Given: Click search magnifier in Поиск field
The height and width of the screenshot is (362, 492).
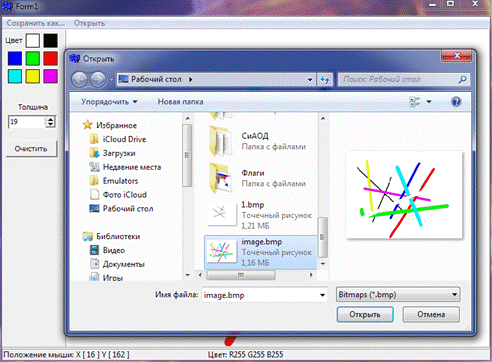Looking at the screenshot, I should click(462, 79).
